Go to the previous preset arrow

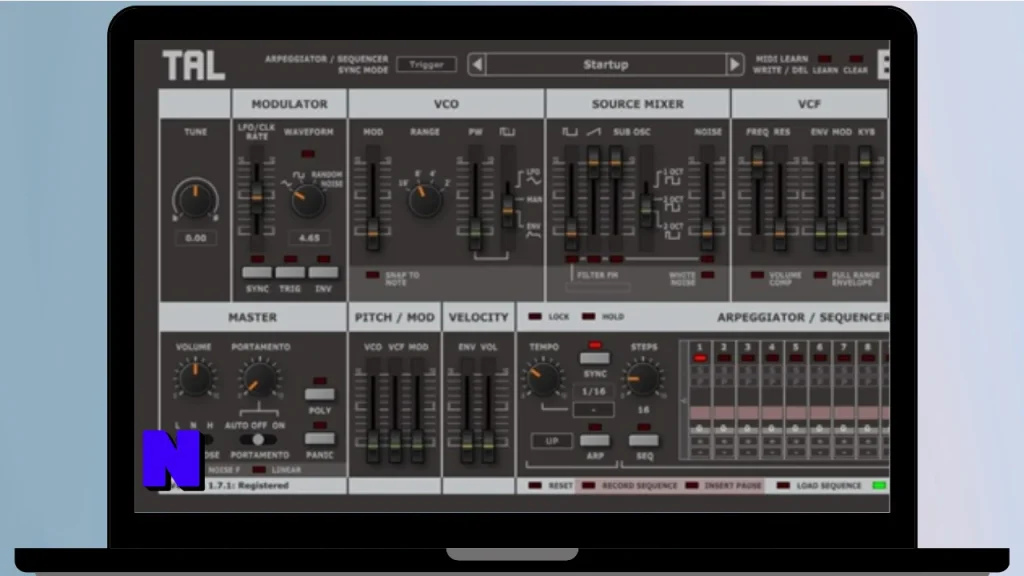point(477,65)
